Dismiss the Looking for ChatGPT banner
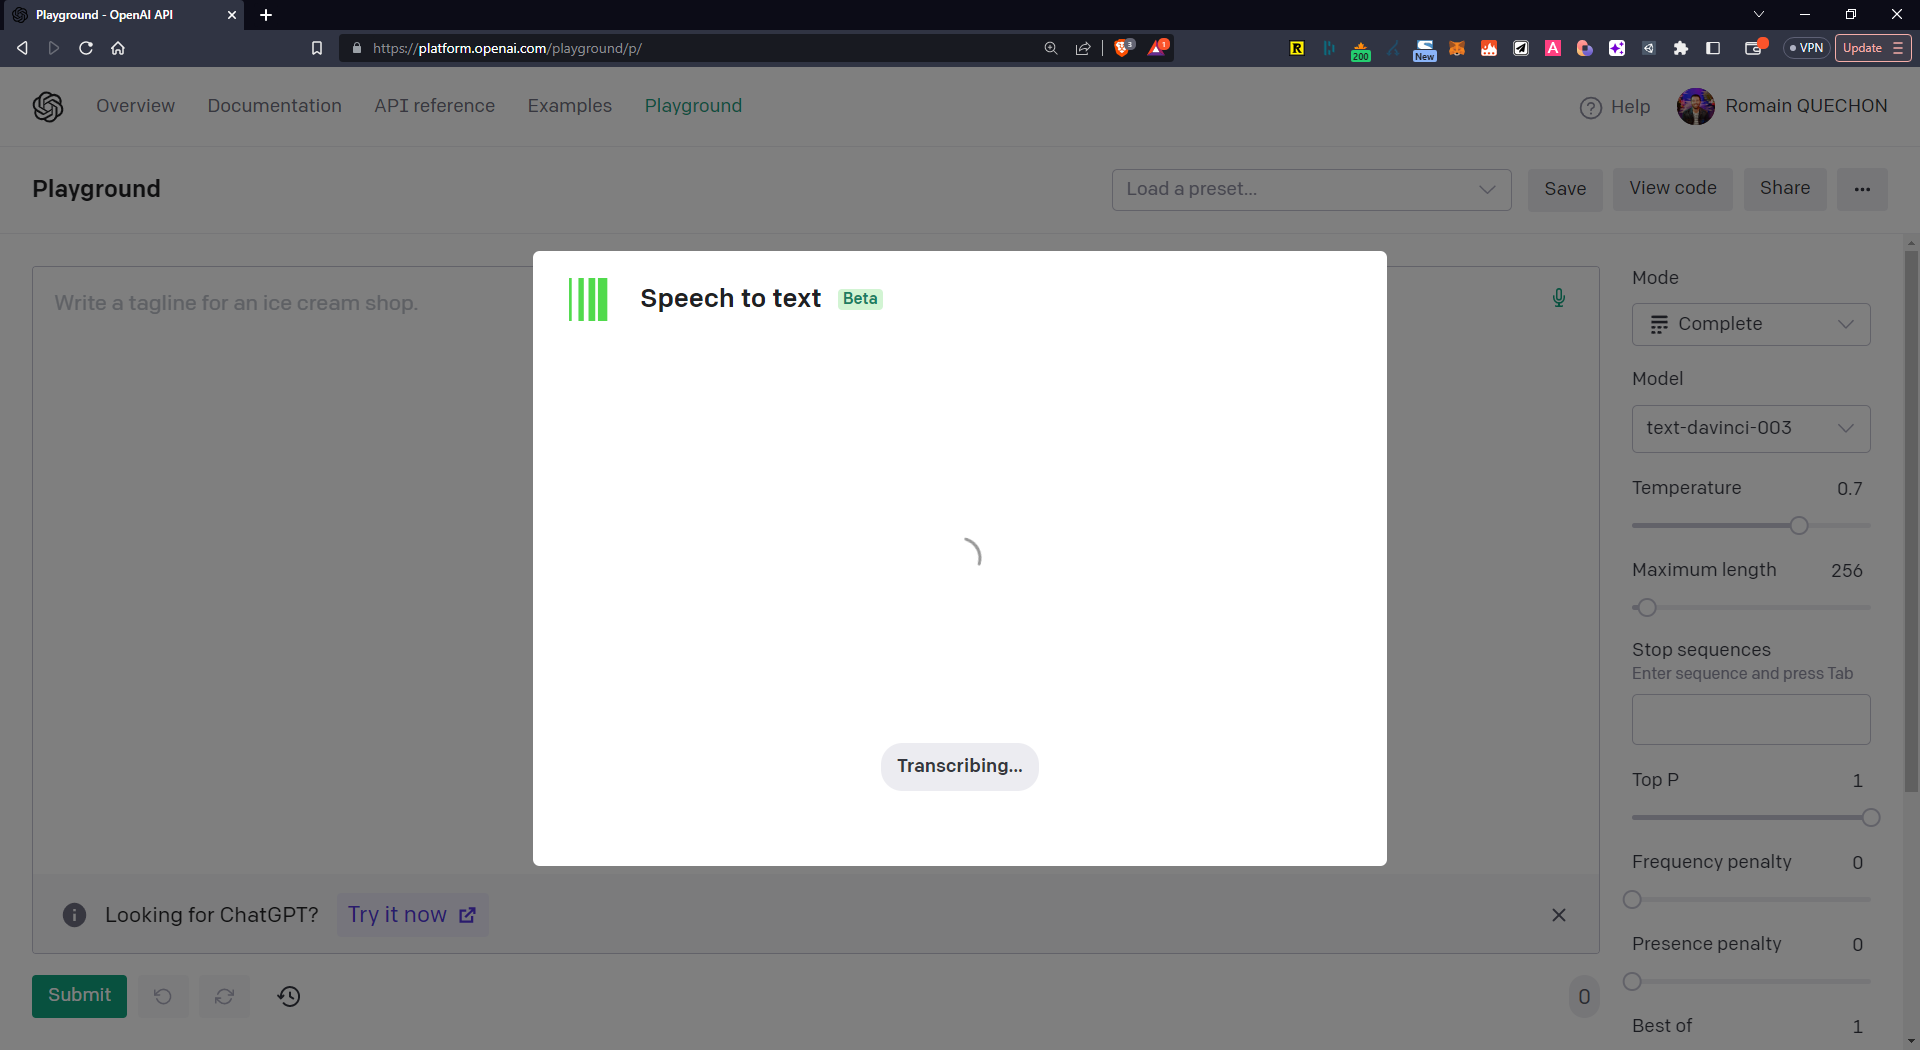Viewport: 1920px width, 1050px height. pos(1558,915)
